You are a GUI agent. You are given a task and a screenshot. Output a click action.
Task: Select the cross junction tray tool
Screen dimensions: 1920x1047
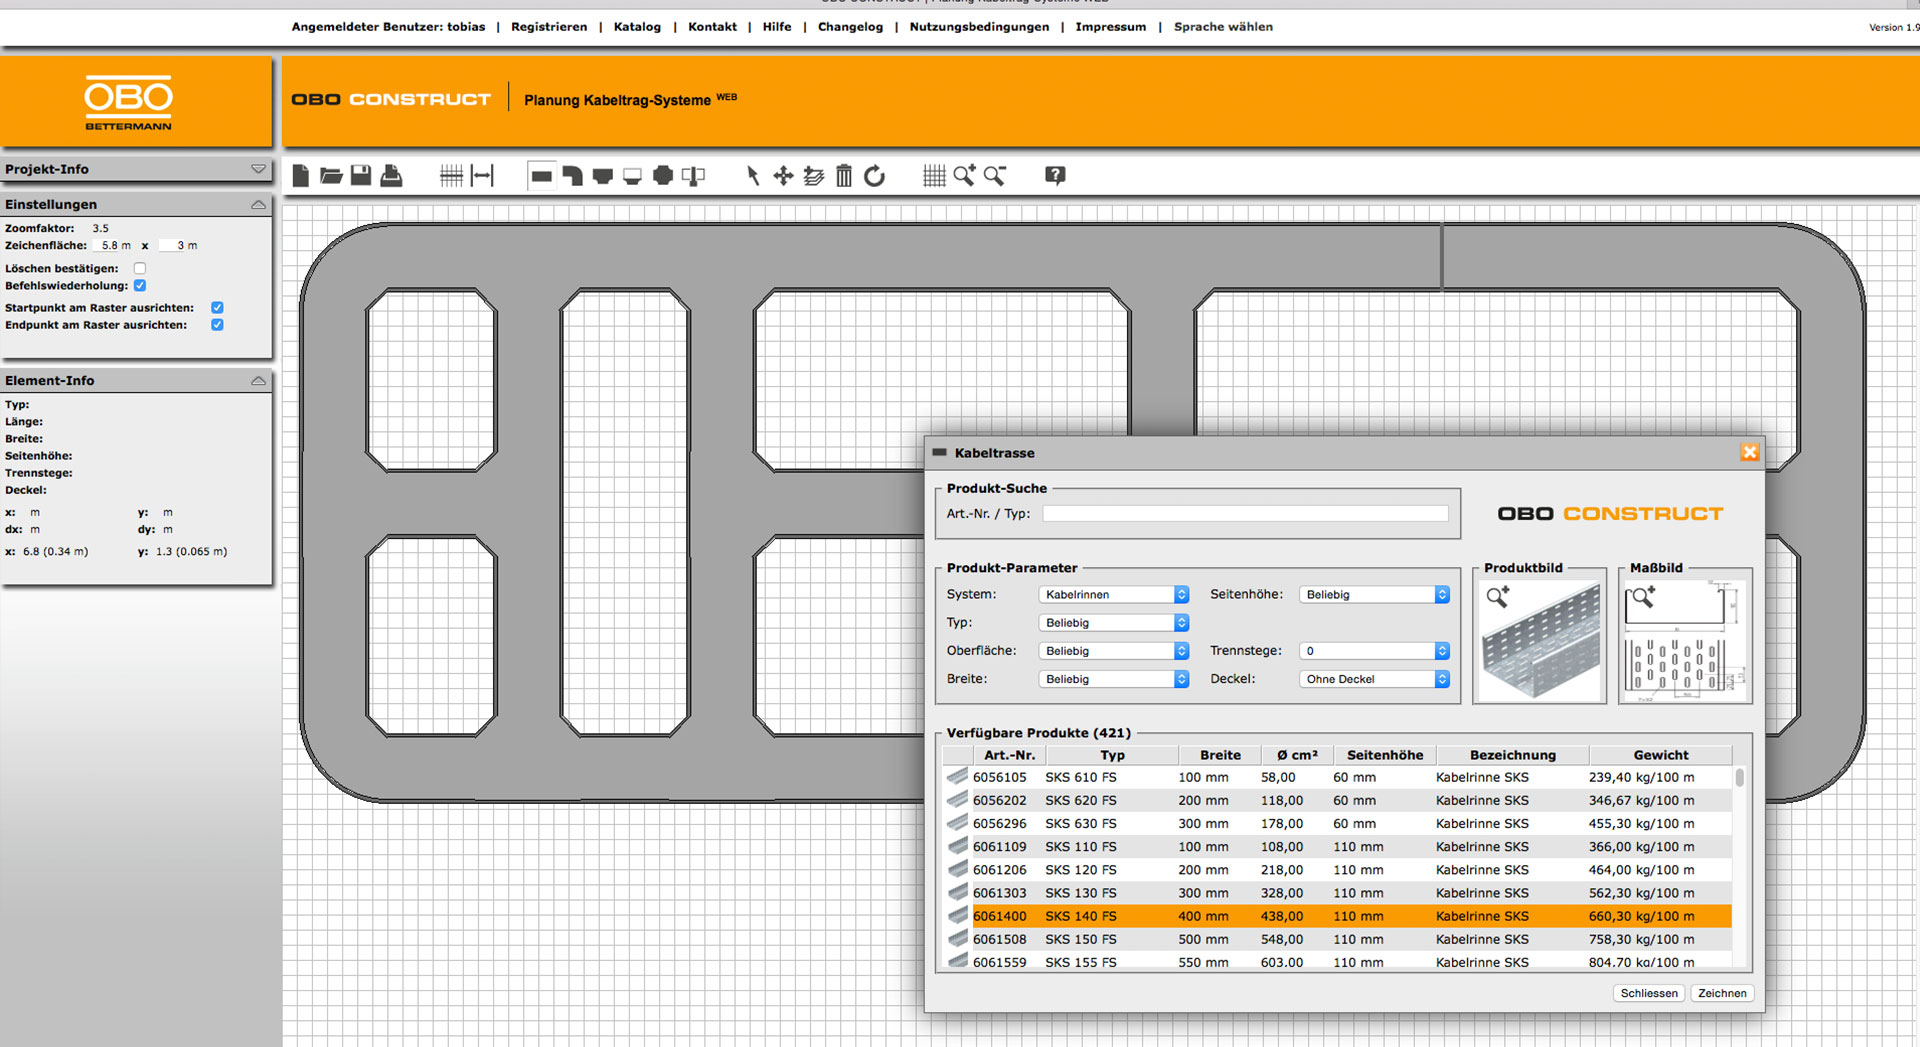(663, 176)
